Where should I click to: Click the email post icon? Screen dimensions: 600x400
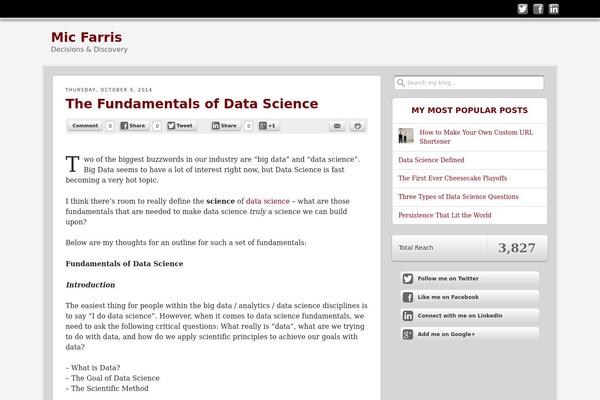click(337, 126)
